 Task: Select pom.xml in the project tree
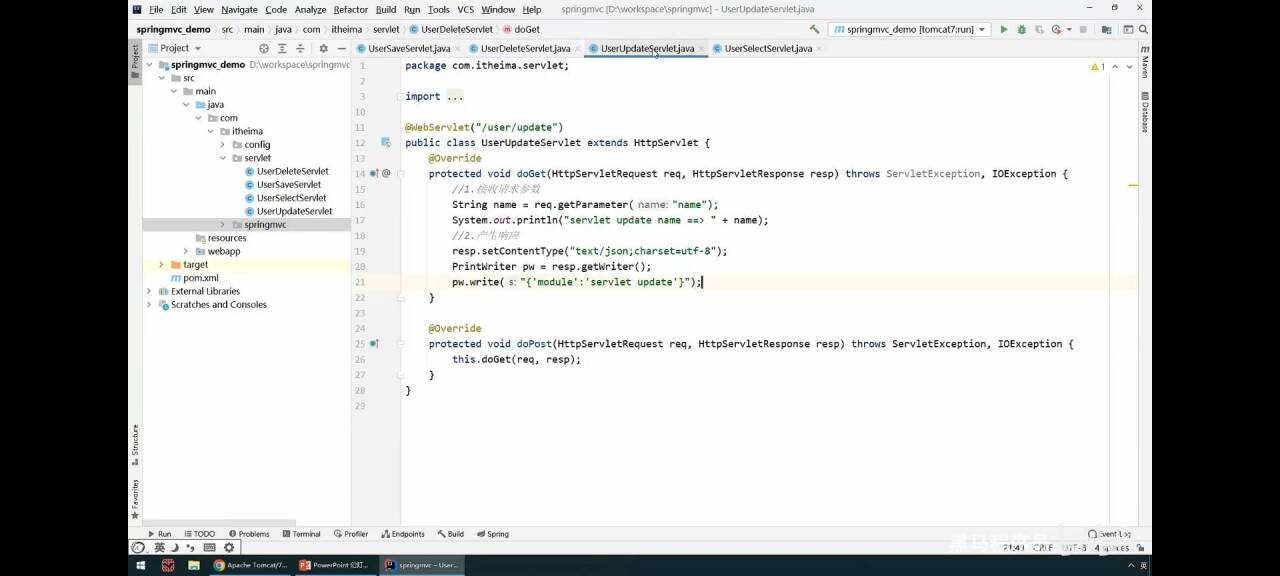(x=200, y=278)
